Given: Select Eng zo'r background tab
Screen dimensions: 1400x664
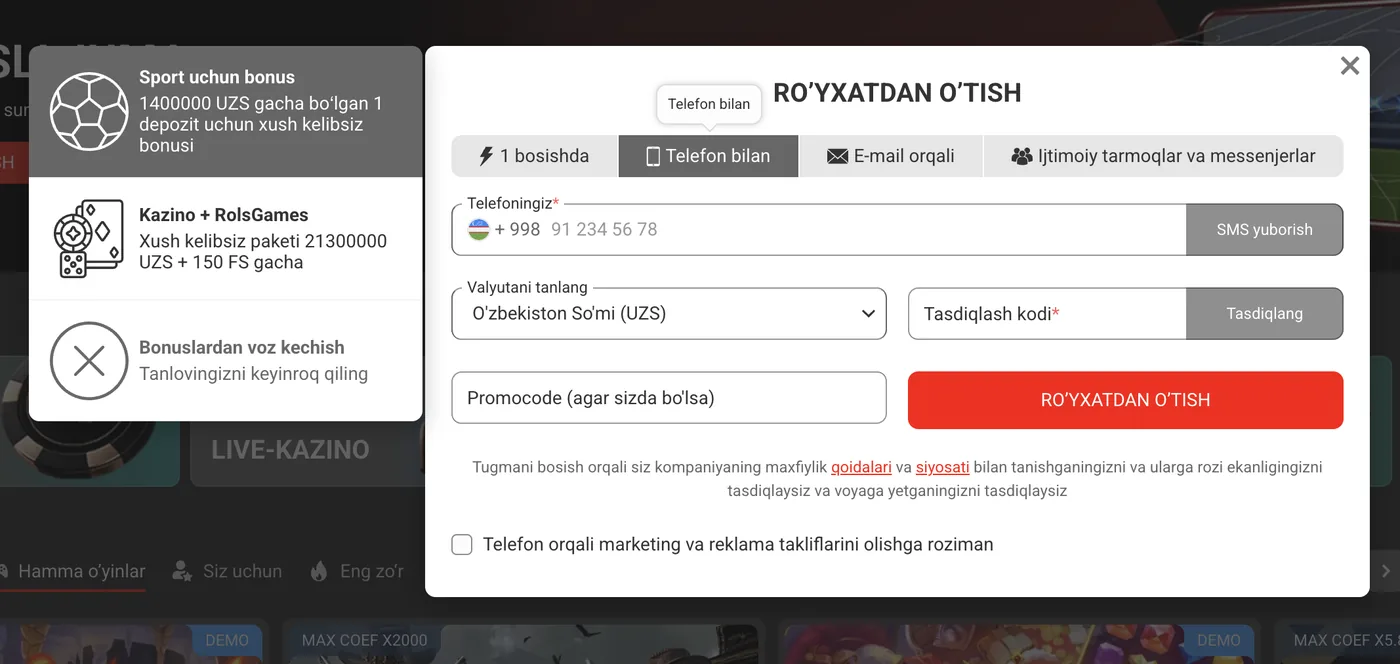Looking at the screenshot, I should click(357, 572).
